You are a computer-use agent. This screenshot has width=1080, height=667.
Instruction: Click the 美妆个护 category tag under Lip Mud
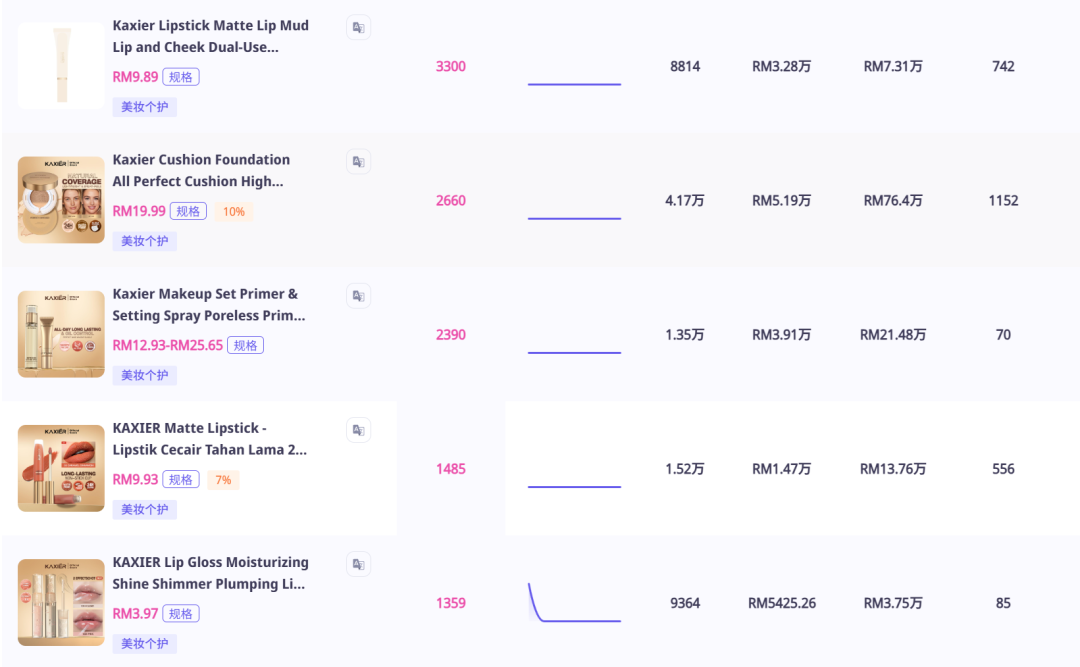144,107
